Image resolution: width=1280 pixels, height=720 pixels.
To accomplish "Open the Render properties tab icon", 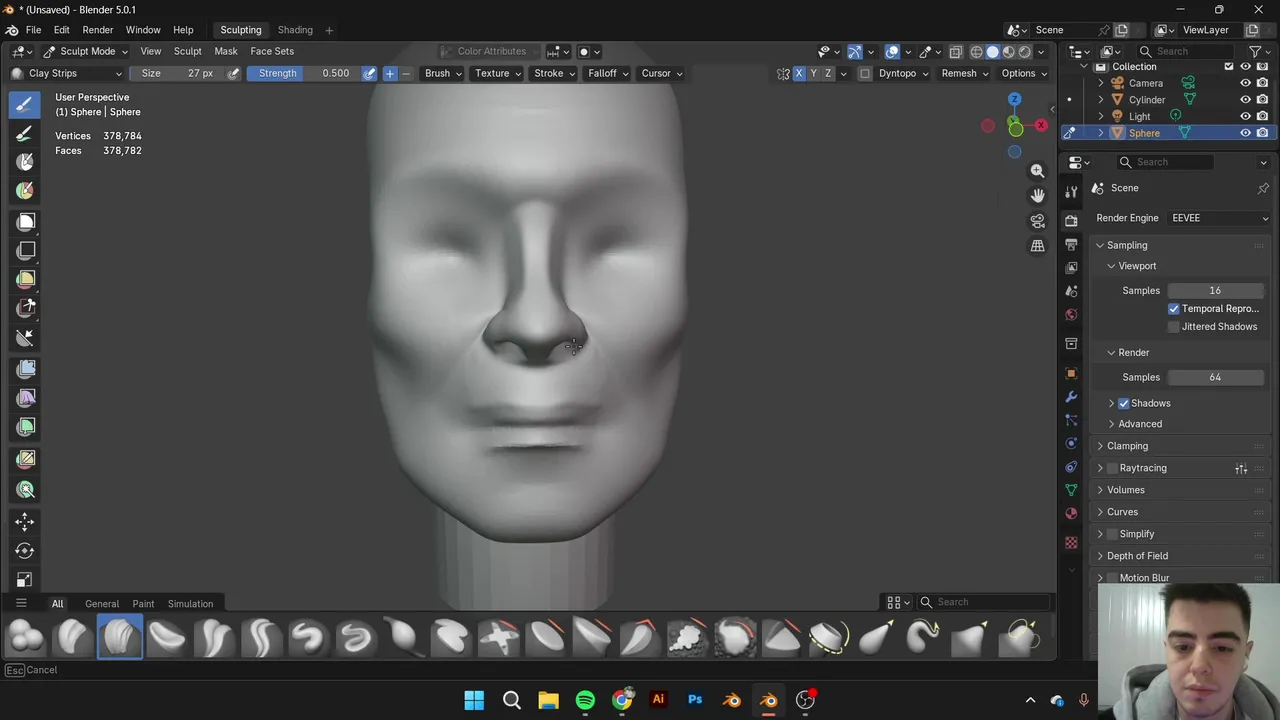I will coord(1071,220).
